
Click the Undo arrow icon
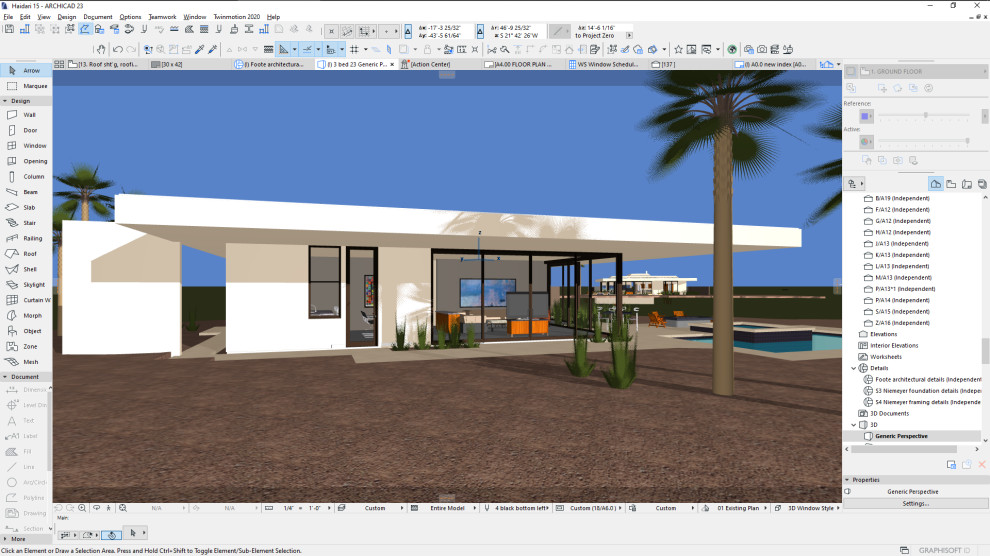coord(117,49)
